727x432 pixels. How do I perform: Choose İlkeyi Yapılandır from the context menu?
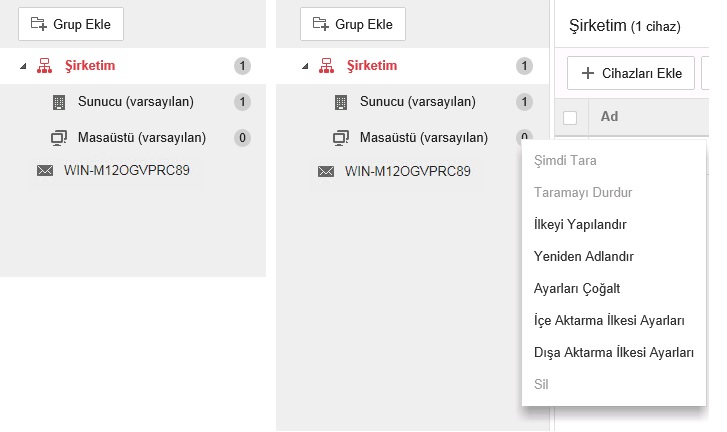(580, 224)
